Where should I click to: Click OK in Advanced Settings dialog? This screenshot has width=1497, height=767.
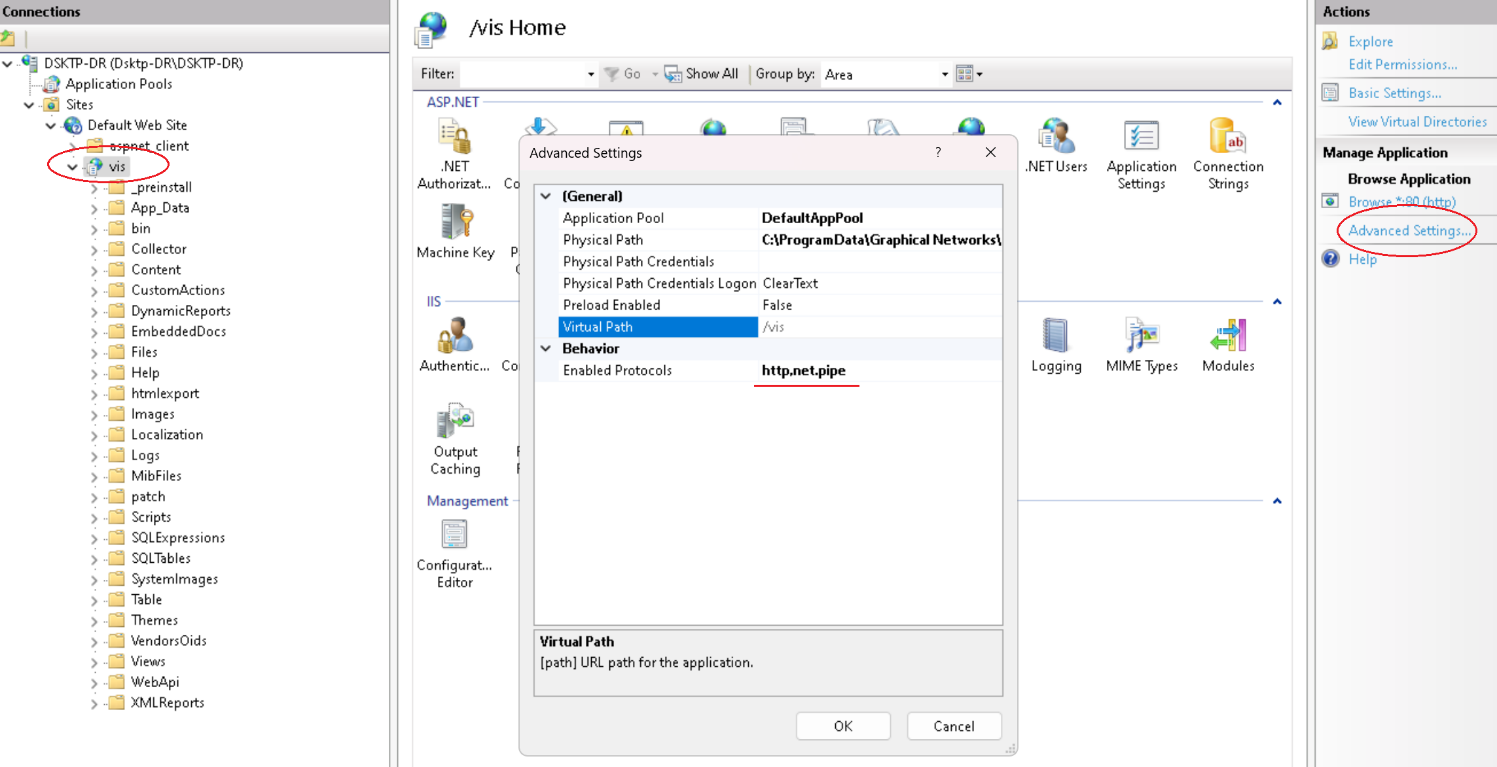coord(843,726)
